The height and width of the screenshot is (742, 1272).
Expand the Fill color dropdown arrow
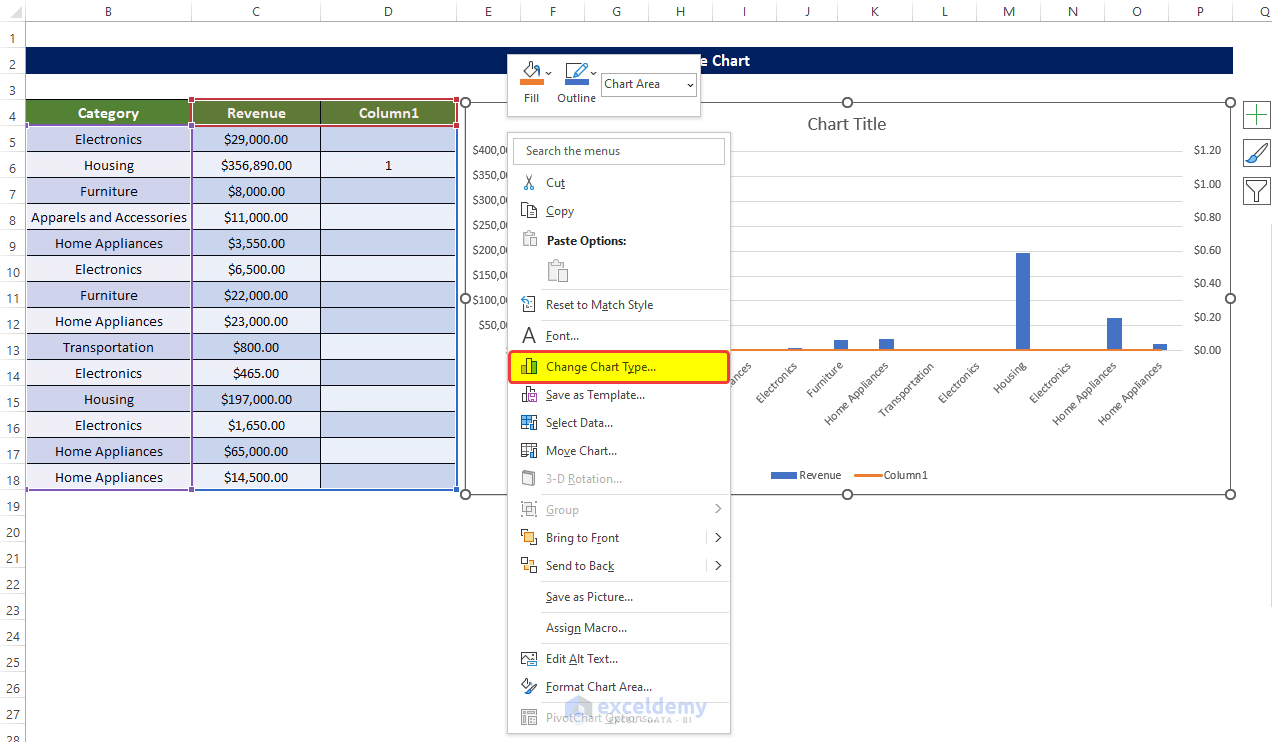pyautogui.click(x=548, y=73)
